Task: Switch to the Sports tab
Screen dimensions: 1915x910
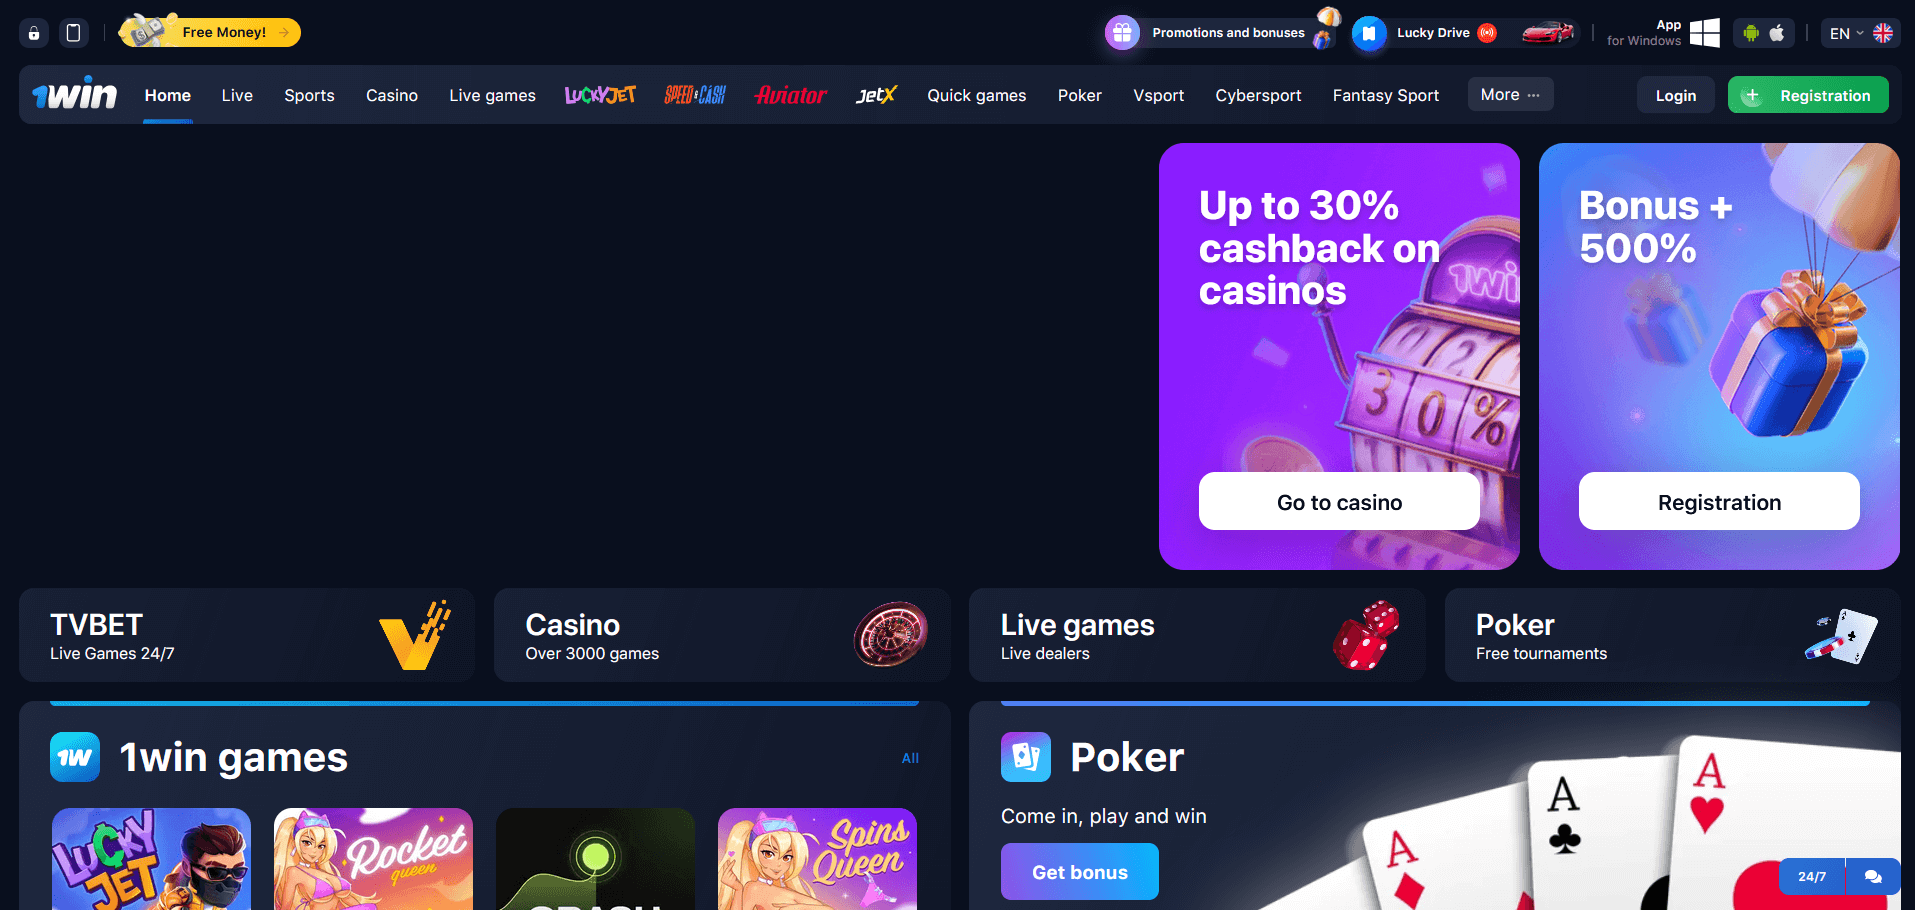Action: pyautogui.click(x=309, y=95)
